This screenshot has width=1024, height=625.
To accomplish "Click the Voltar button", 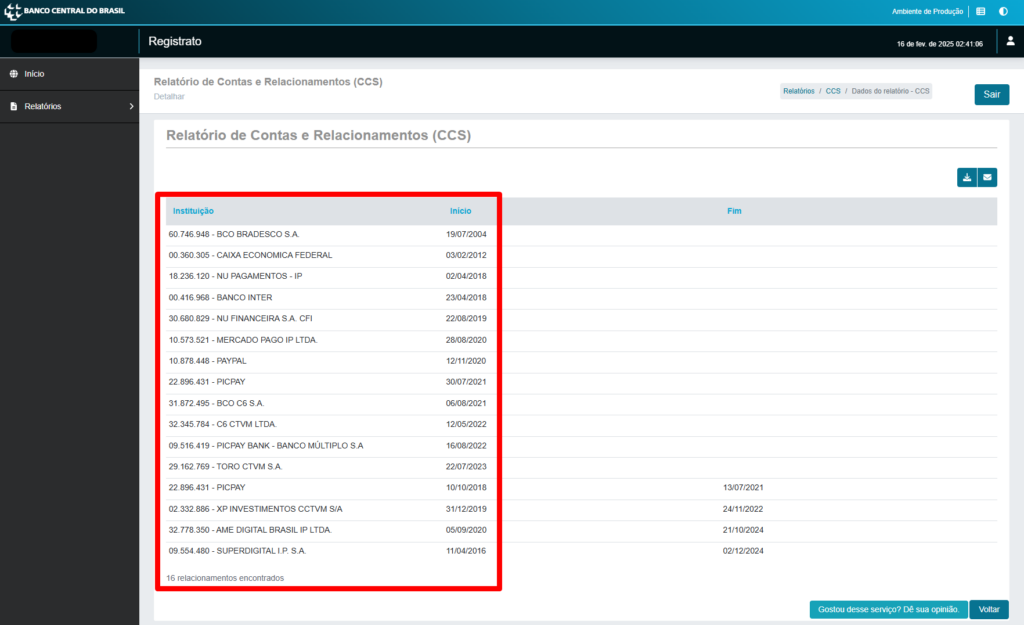I will (989, 609).
